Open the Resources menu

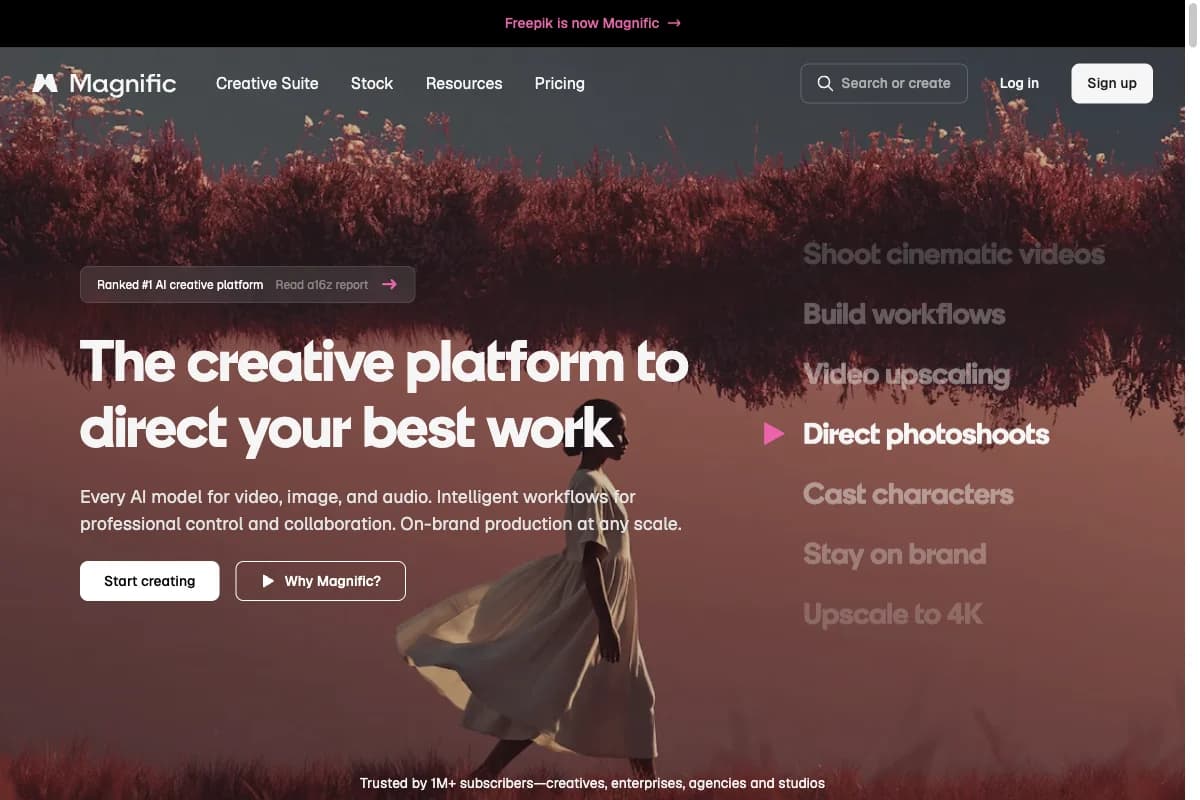coord(464,83)
